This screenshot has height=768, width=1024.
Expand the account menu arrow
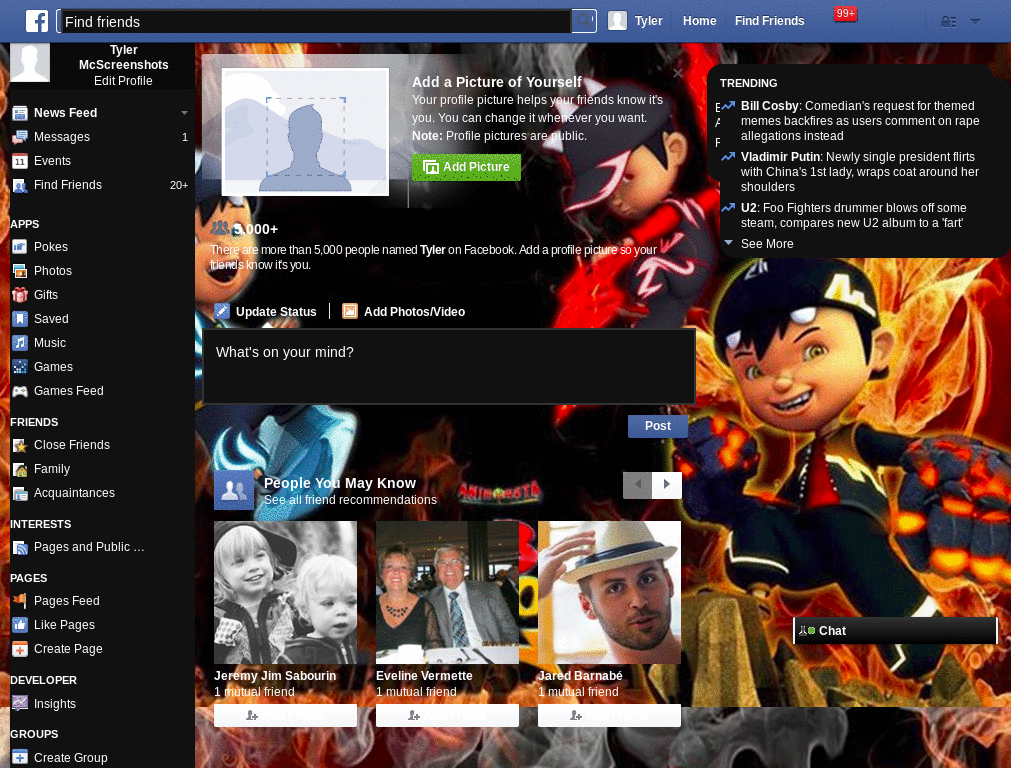(975, 21)
